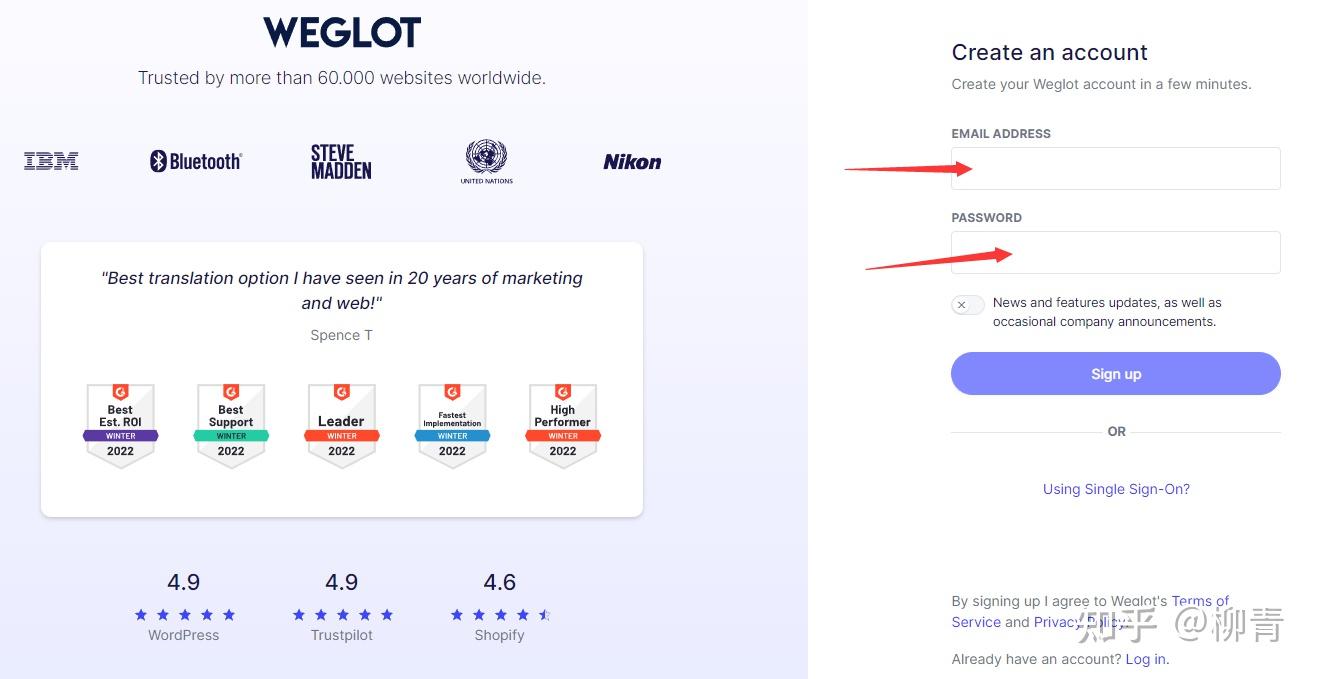This screenshot has height=679, width=1318.
Task: Click the Weglot logo
Action: coord(341,31)
